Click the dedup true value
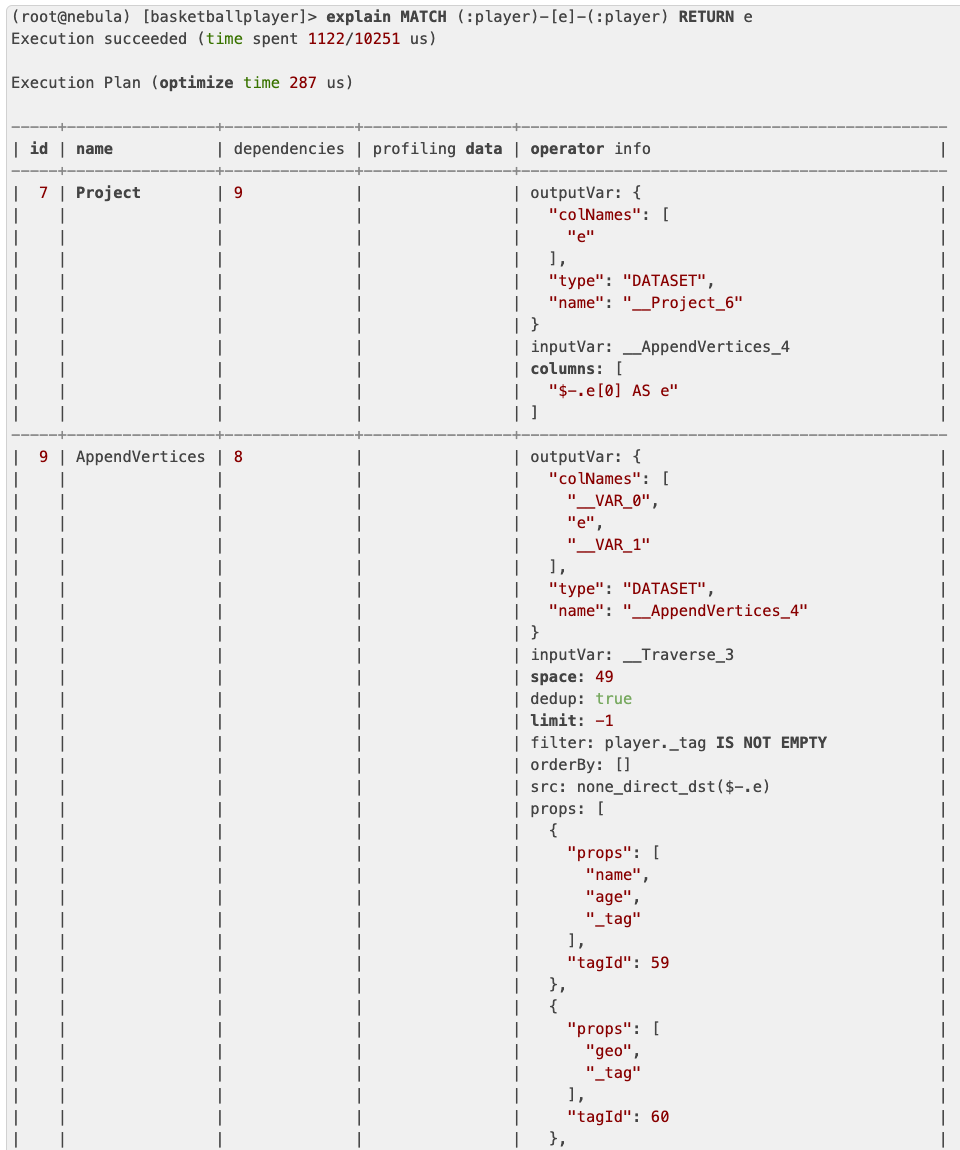 [613, 699]
